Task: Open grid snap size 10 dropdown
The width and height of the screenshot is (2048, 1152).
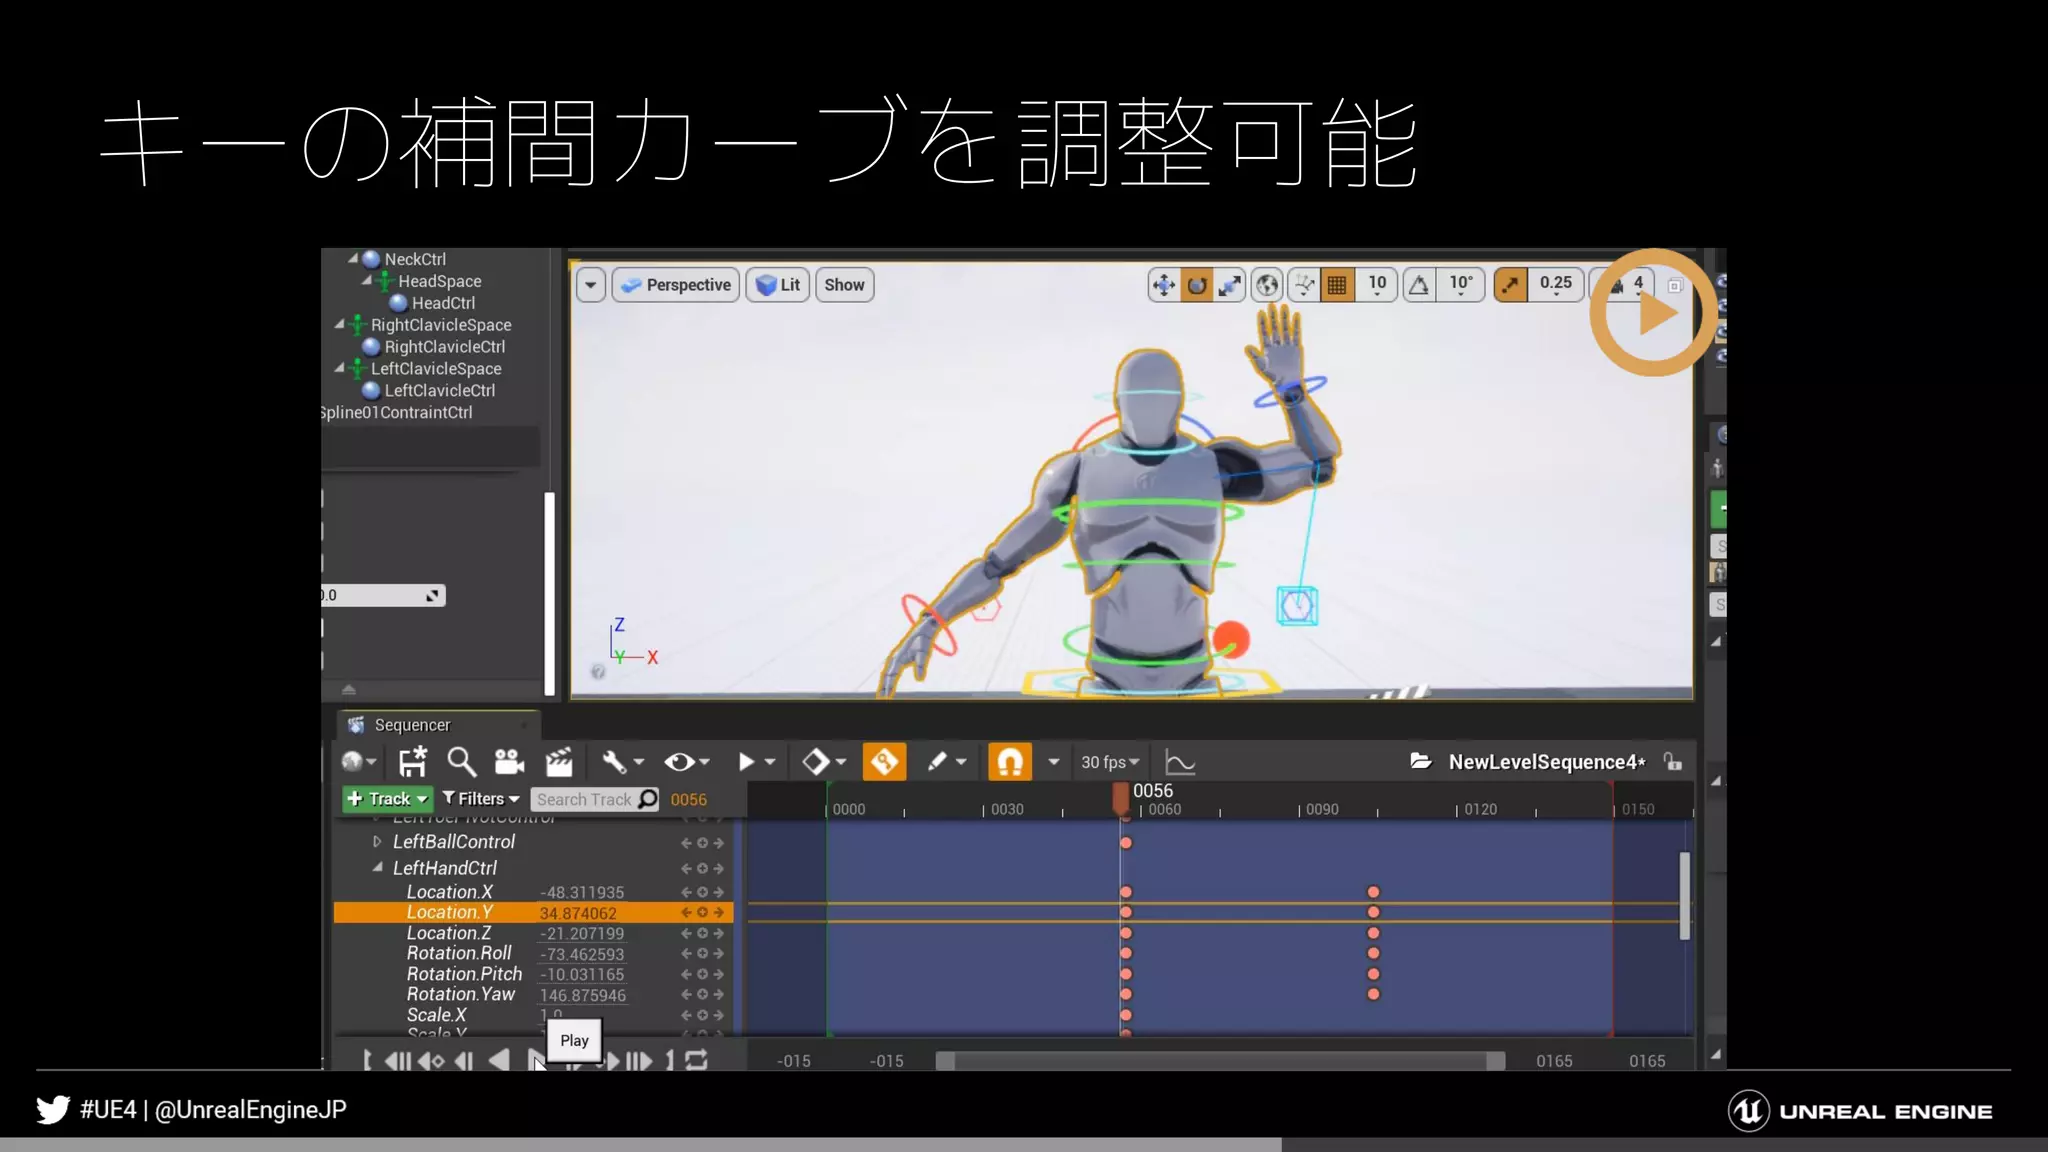Action: pos(1377,285)
